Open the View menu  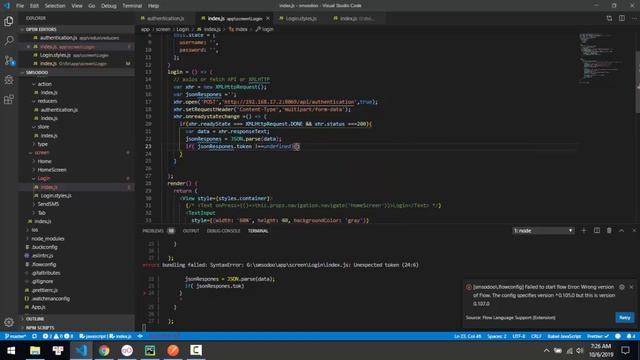click(x=77, y=6)
